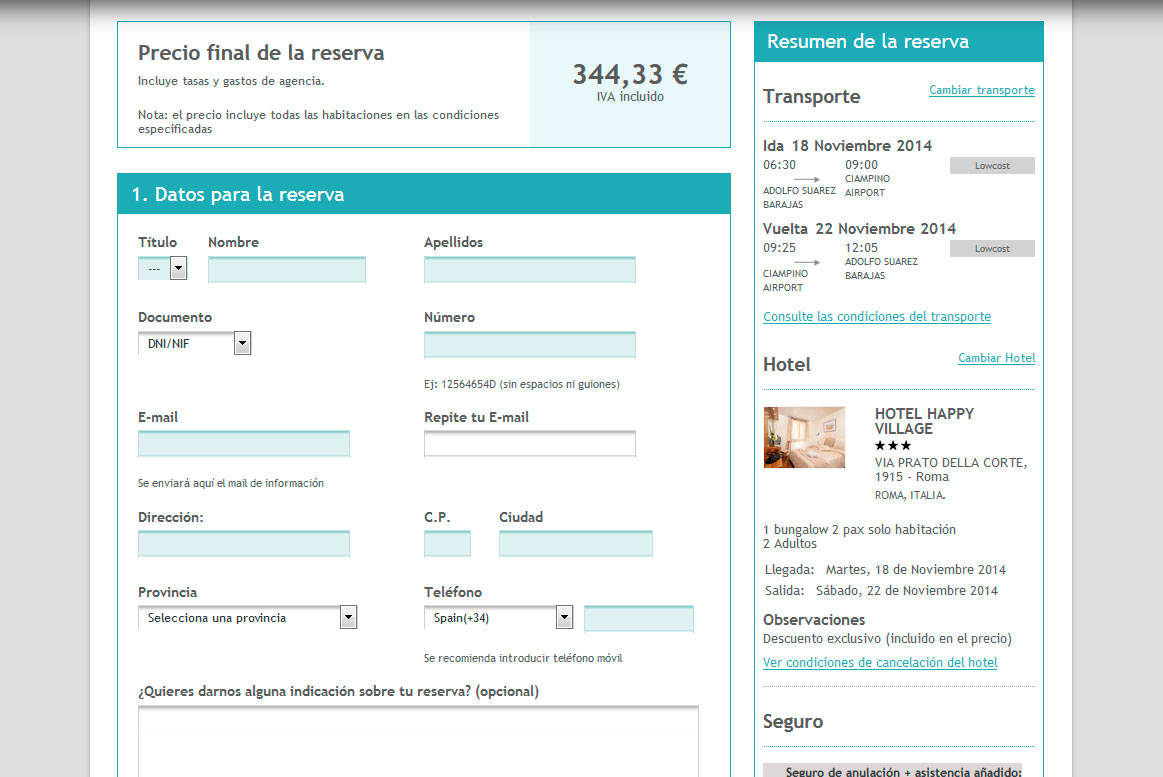Focus the Apellidos text field
This screenshot has width=1163, height=777.
coord(529,270)
